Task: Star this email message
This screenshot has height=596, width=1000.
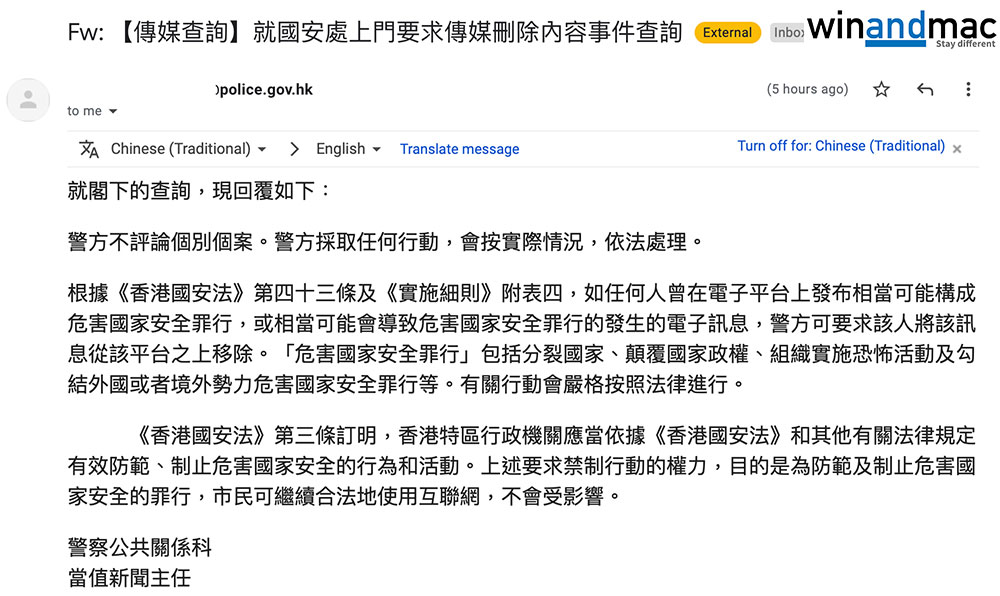Action: click(x=881, y=90)
